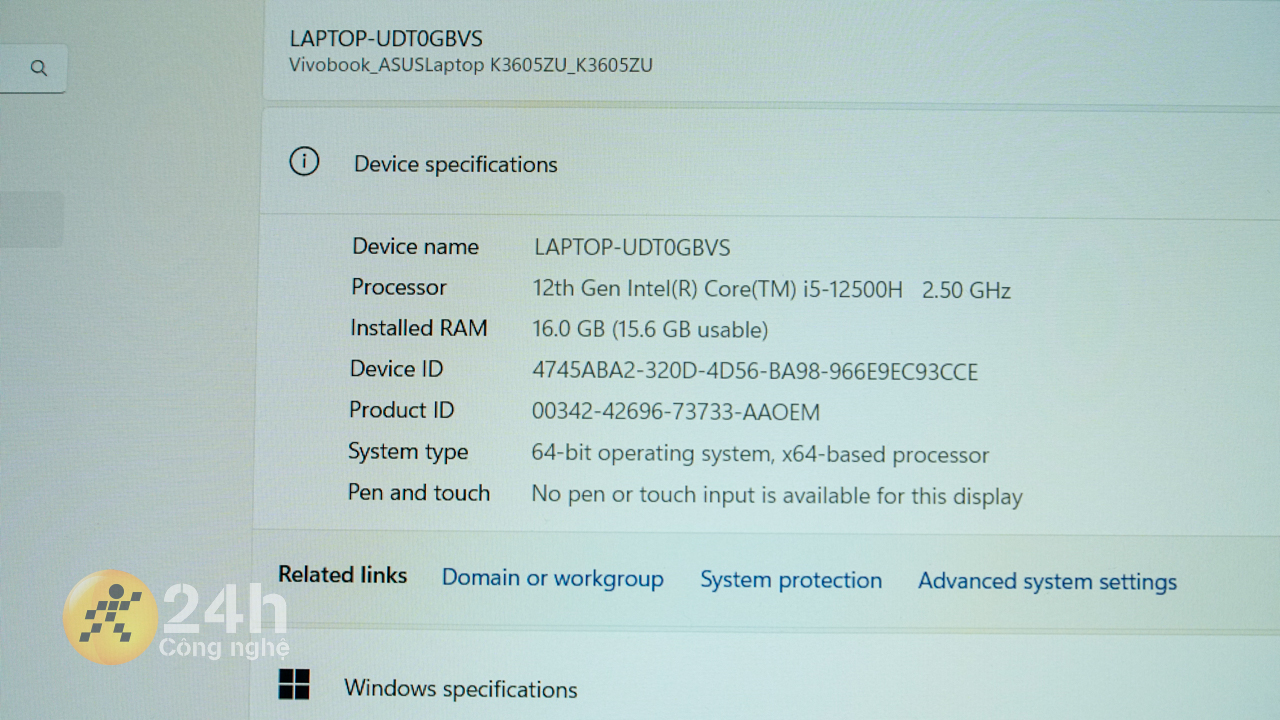This screenshot has height=720, width=1280.
Task: Expand the Device specifications section header
Action: [770, 162]
